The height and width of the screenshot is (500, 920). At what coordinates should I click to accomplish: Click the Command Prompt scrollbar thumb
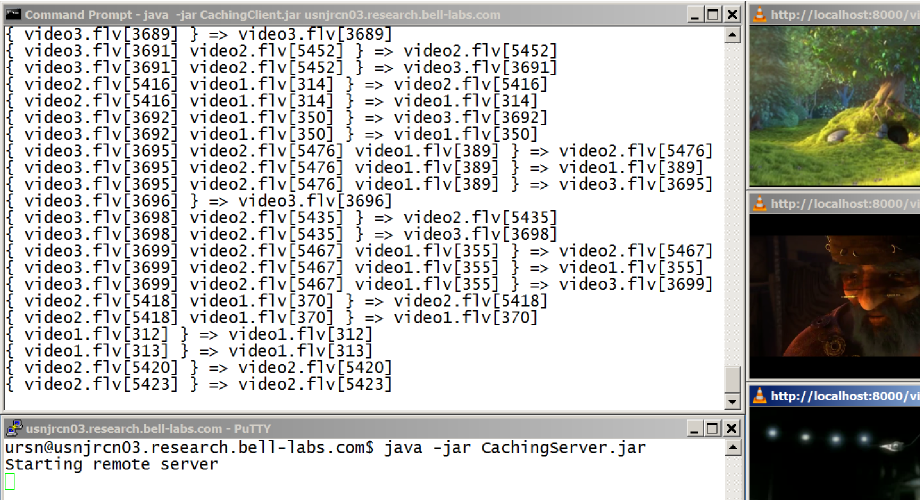pyautogui.click(x=732, y=380)
